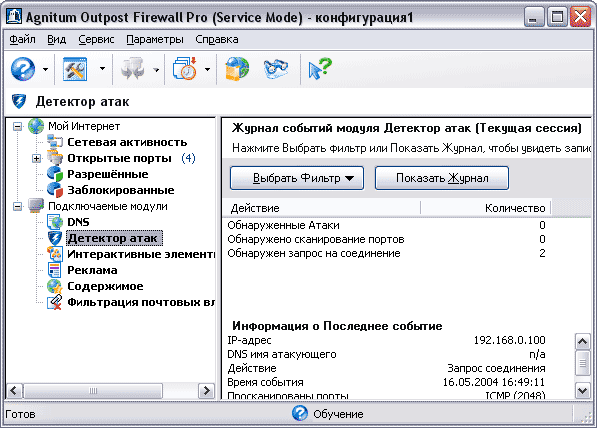The image size is (597, 428).
Task: Collapse the Подключаемые модули tree node
Action: (x=18, y=206)
